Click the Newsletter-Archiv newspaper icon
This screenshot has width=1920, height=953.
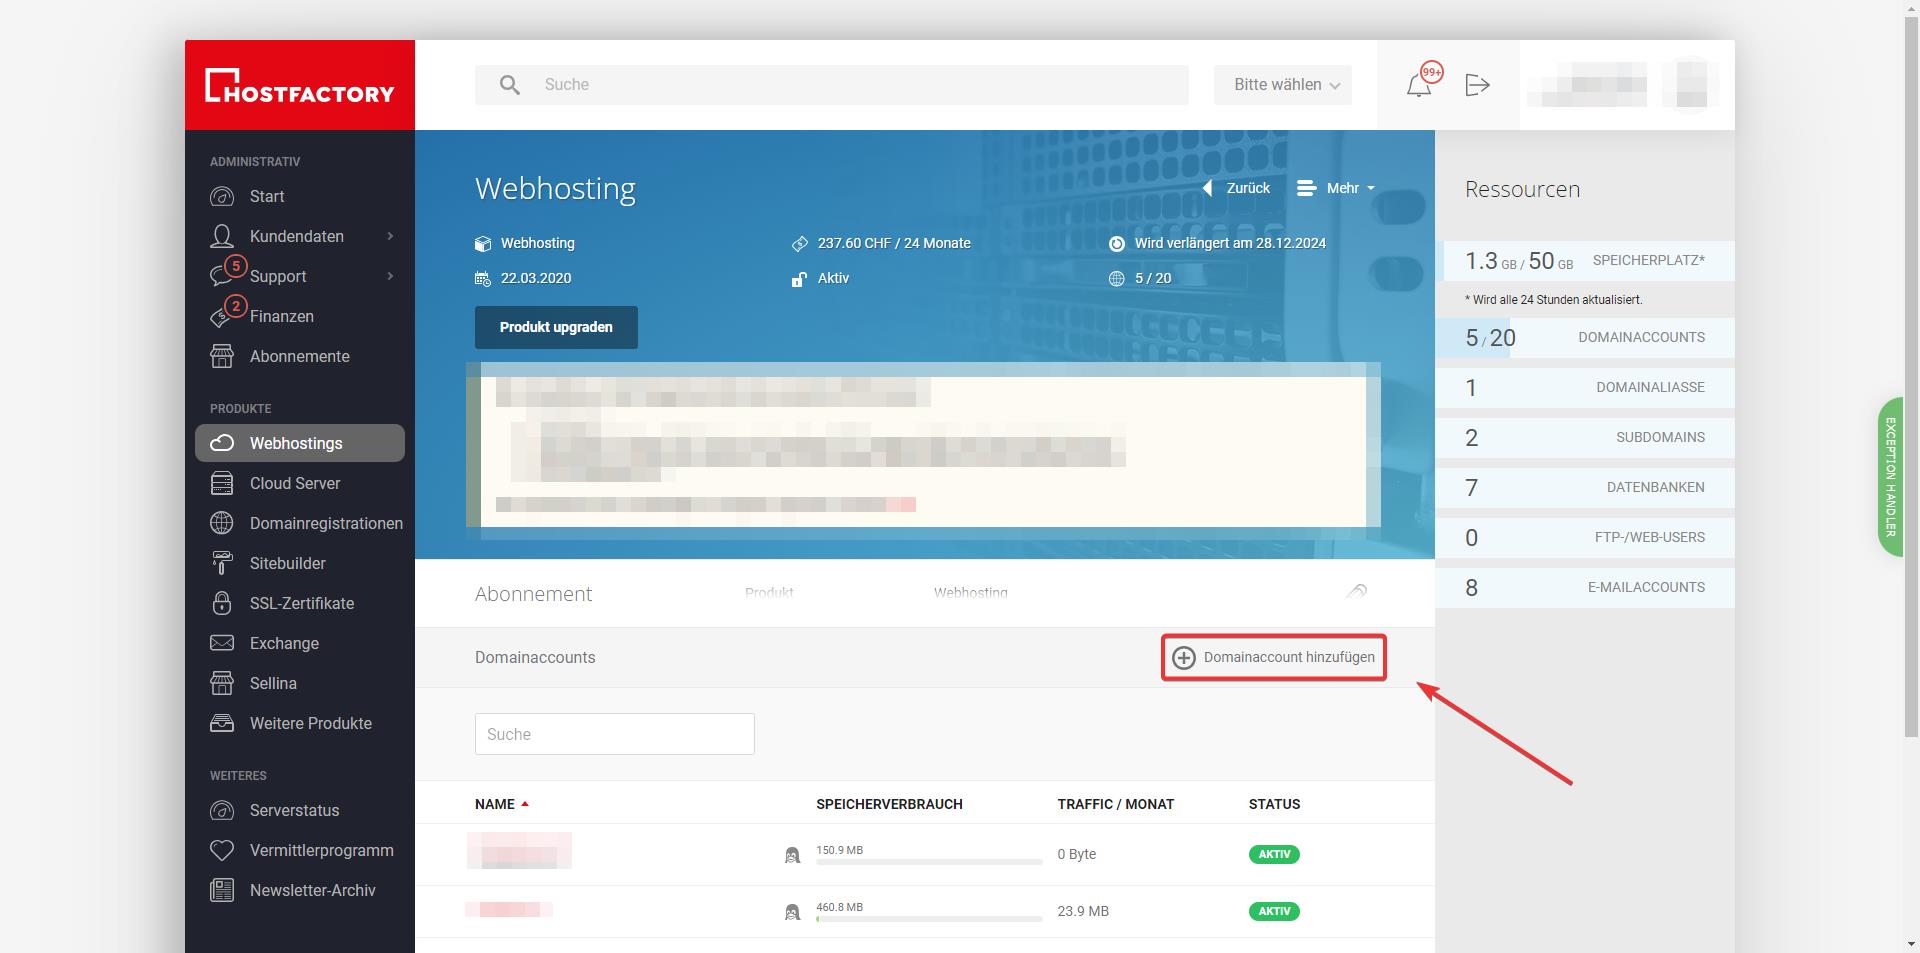point(222,890)
